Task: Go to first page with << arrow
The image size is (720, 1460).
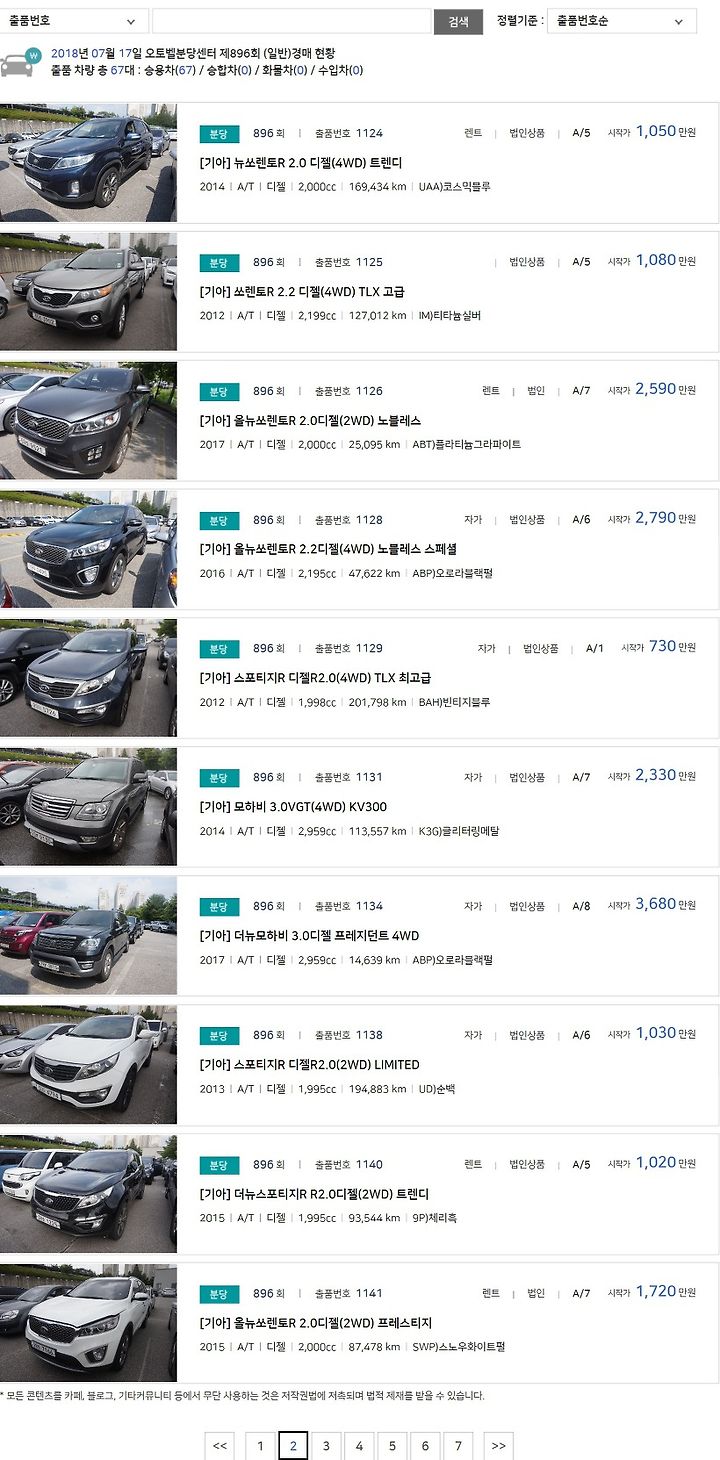Action: (x=220, y=1446)
